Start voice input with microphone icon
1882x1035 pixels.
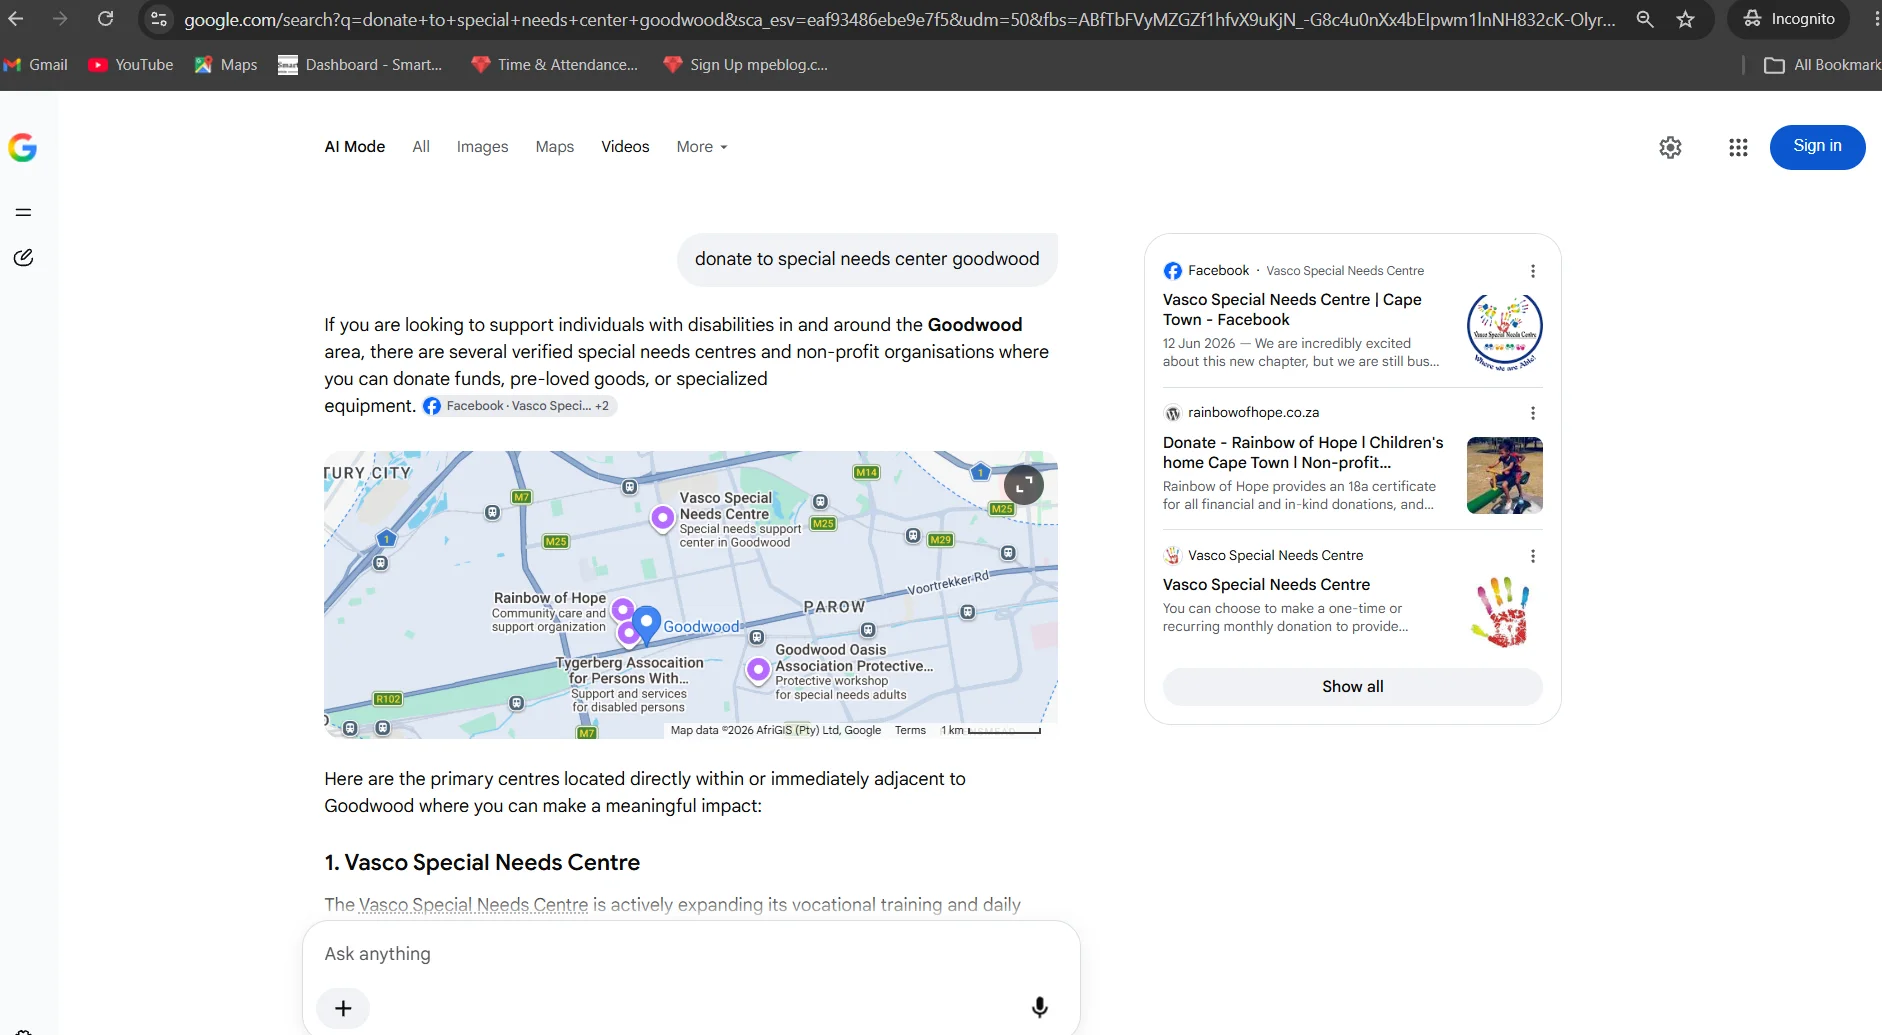click(1039, 1008)
